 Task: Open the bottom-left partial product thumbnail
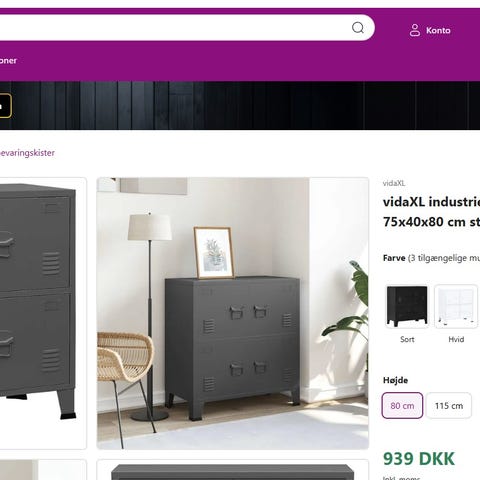point(43,470)
